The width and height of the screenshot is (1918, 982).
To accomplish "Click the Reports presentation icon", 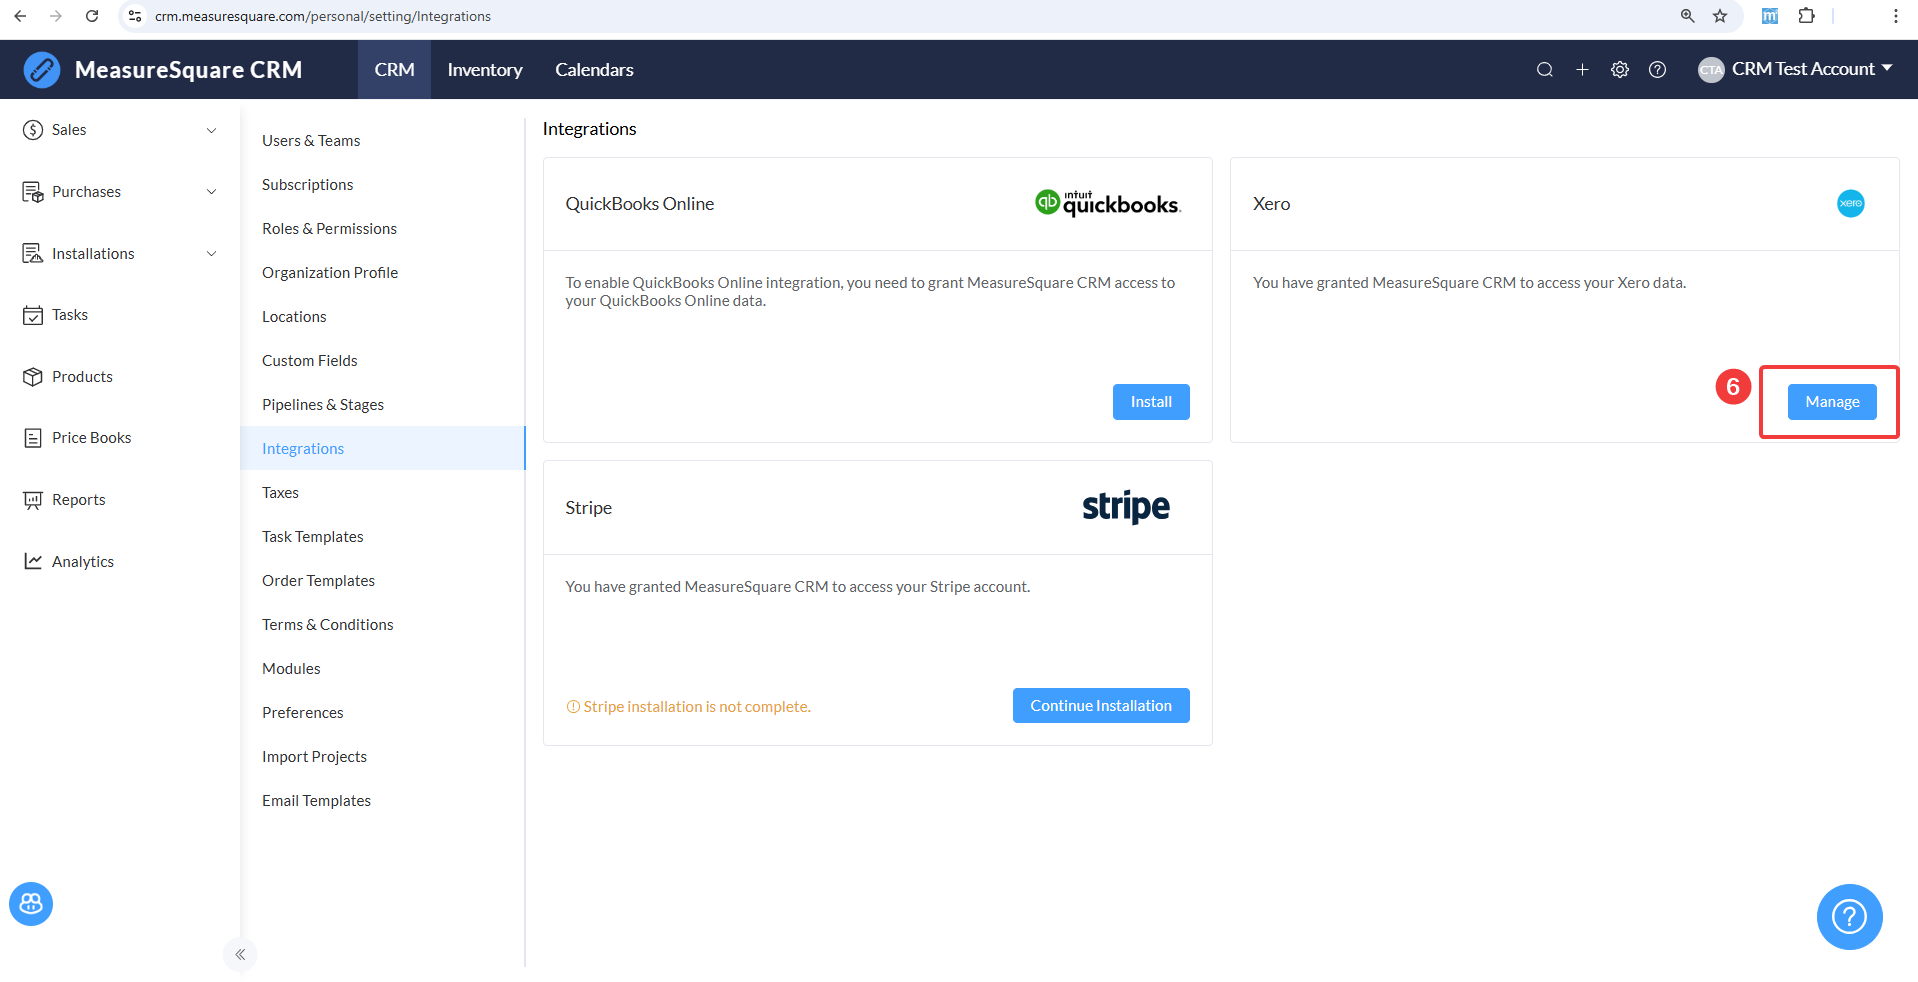I will [33, 500].
